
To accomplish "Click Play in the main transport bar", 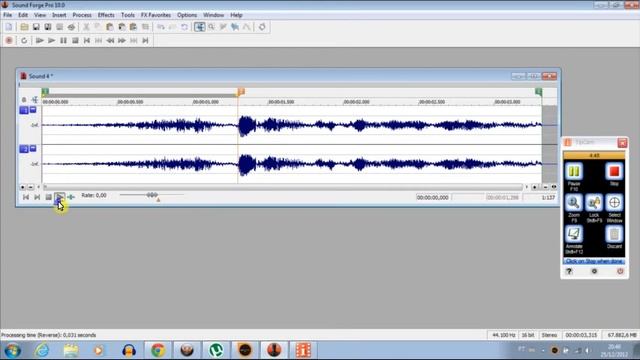I will [51, 40].
